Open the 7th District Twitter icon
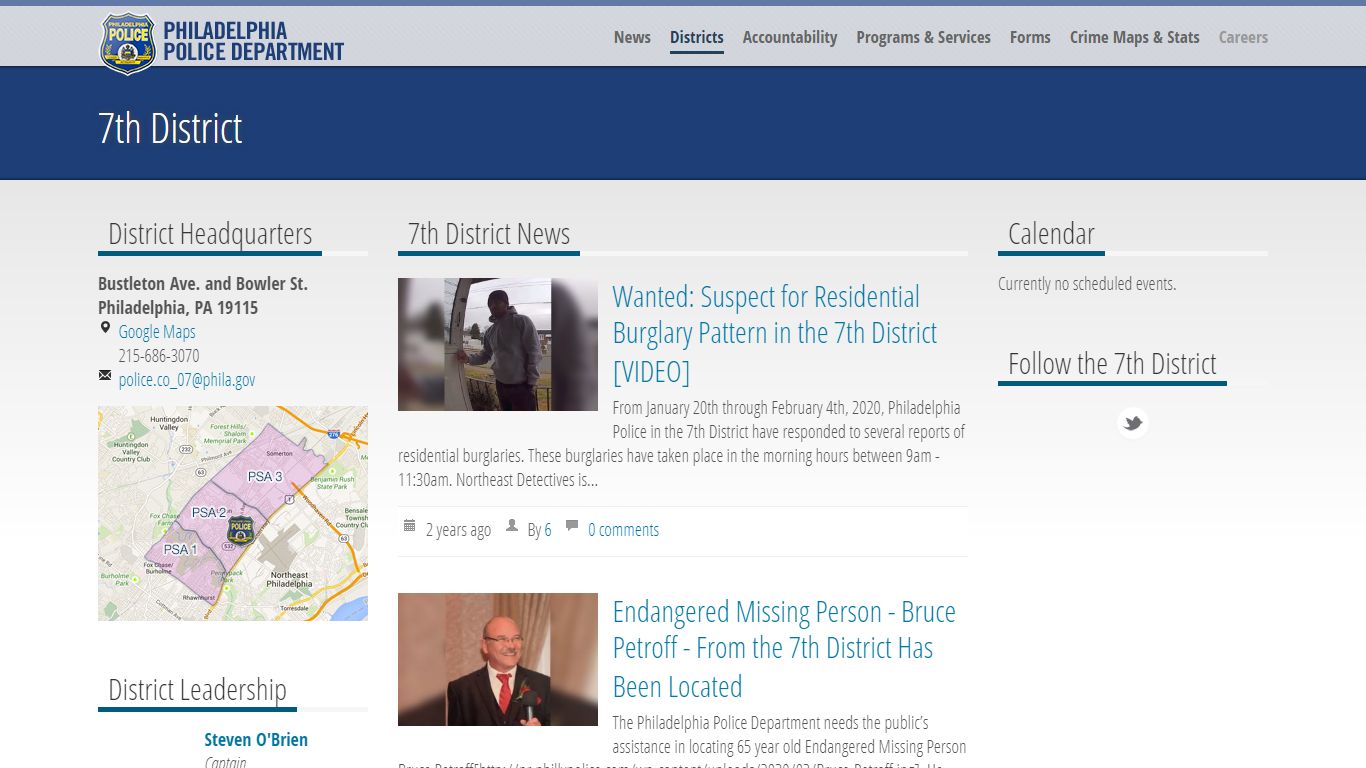The image size is (1366, 768). (x=1132, y=423)
